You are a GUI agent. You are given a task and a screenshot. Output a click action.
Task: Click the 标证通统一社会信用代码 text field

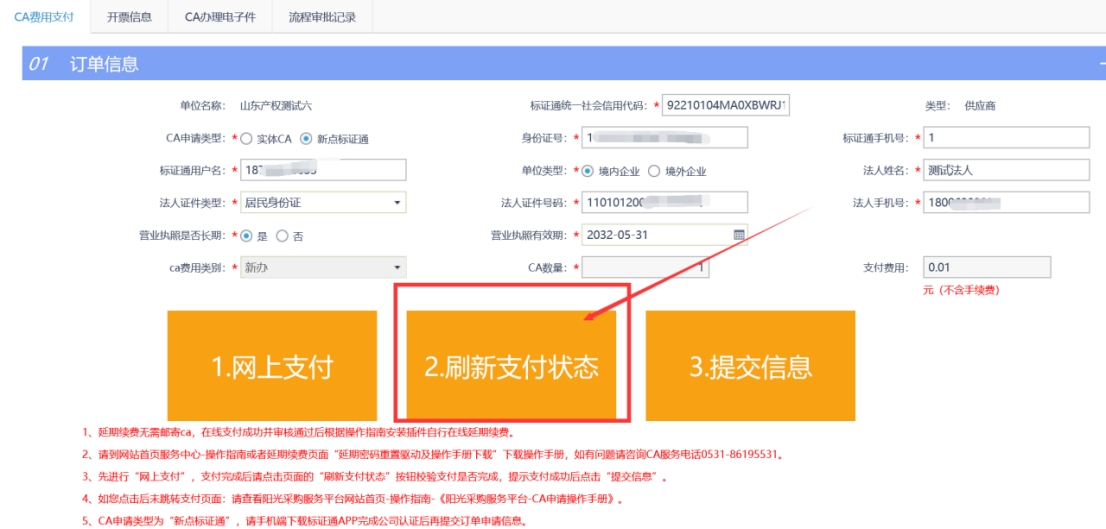(x=726, y=105)
